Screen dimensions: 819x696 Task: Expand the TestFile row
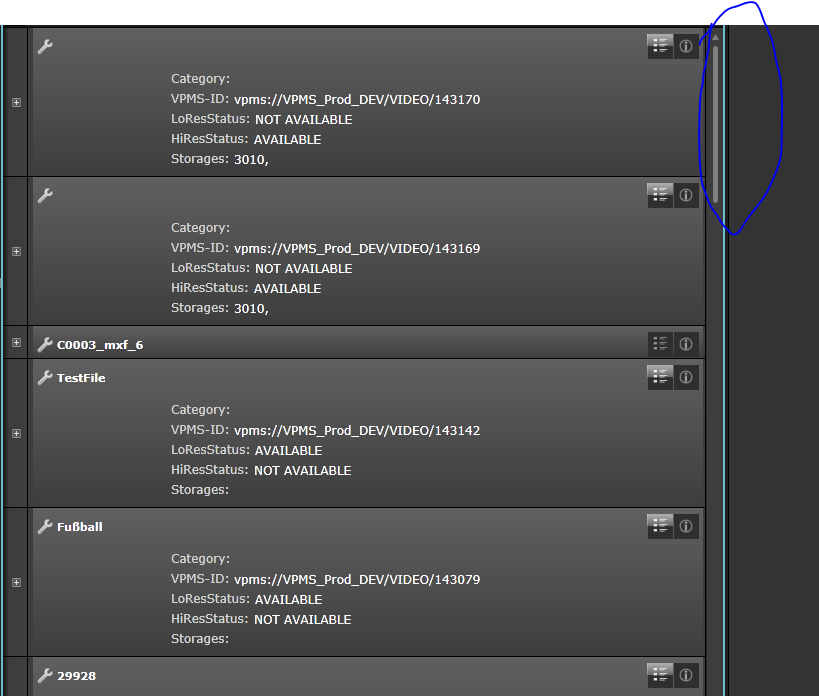coord(16,433)
